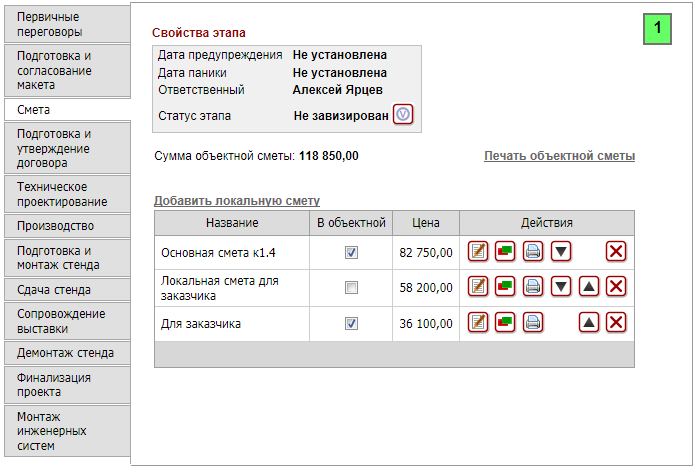Print the 'Основная смета к1.4' estimate
Viewport: 697px width, 468px height.
[x=533, y=252]
